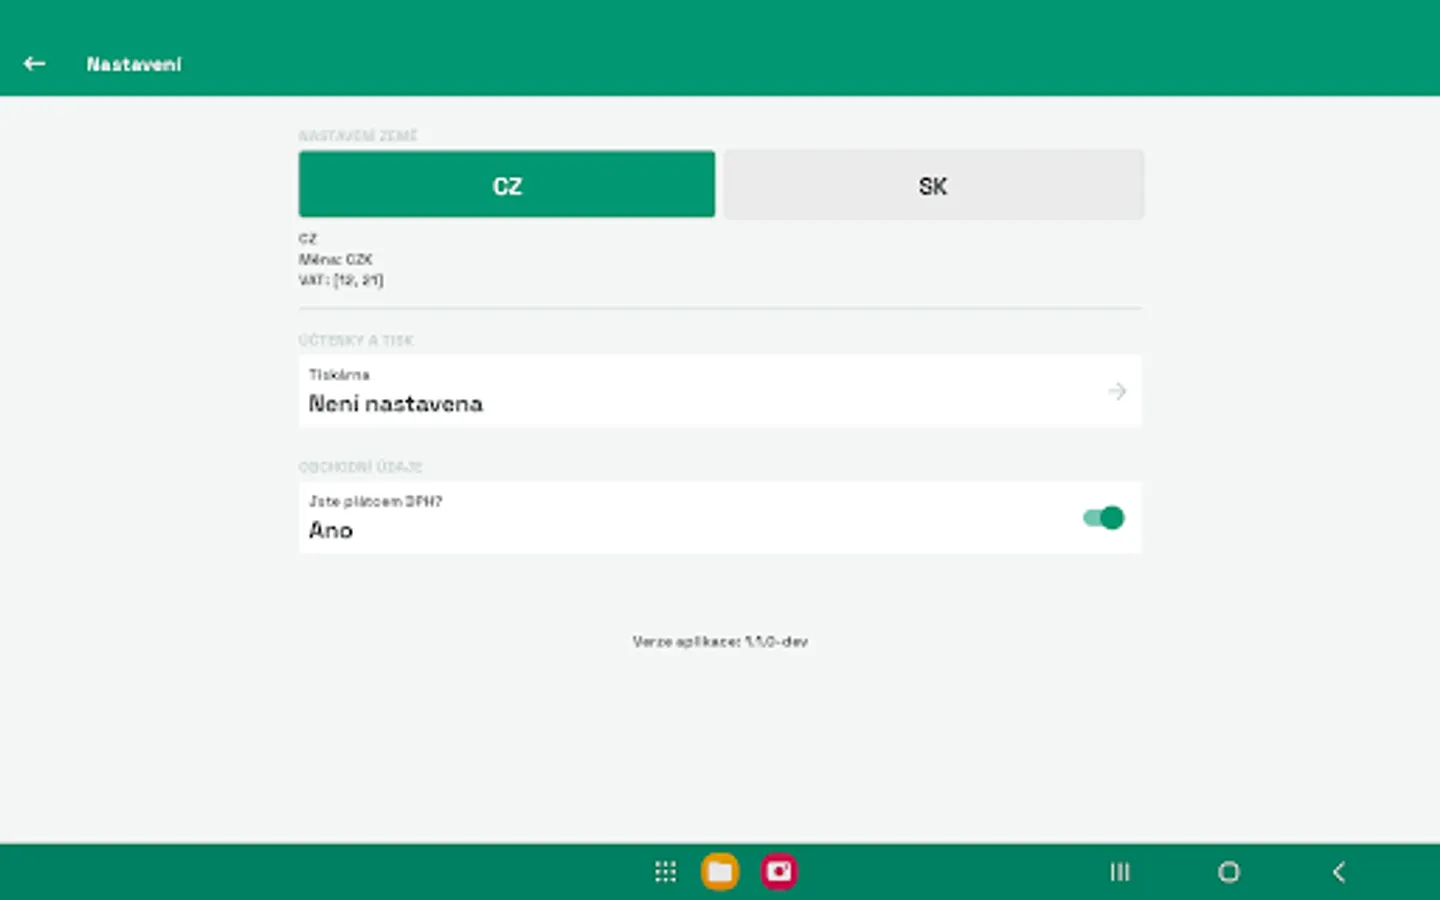The image size is (1440, 900).
Task: Tap the Android back chevron
Action: (1339, 872)
